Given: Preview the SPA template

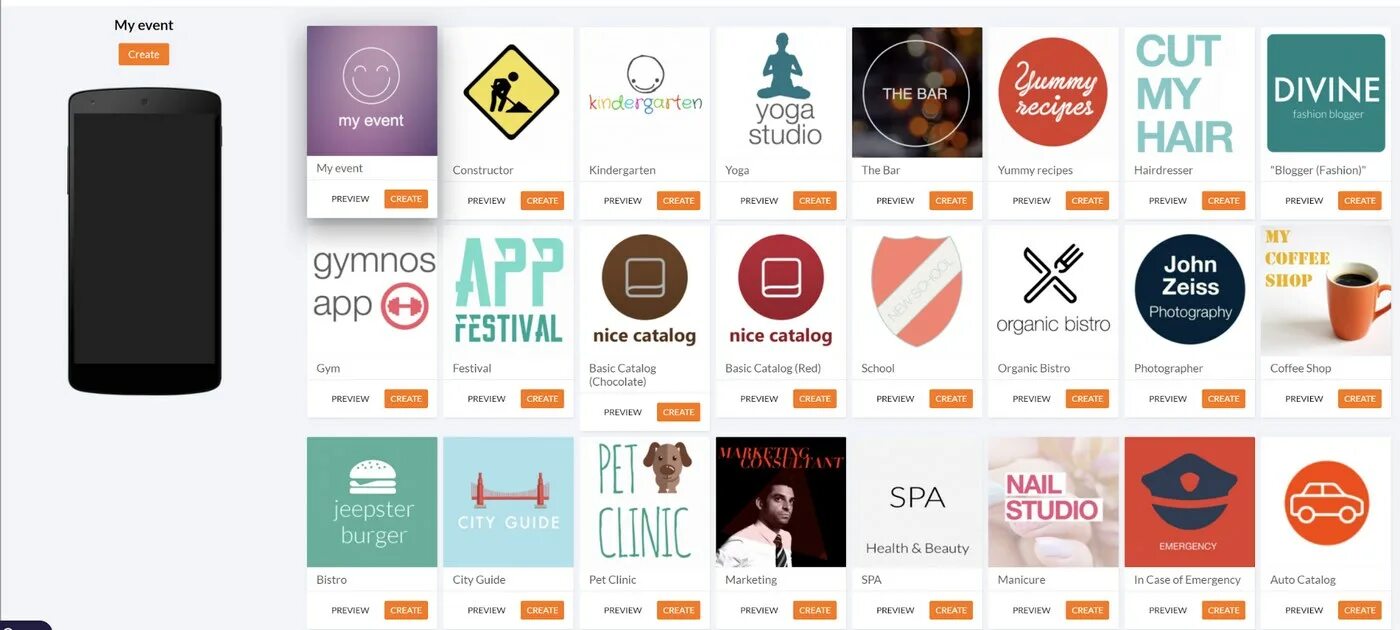Looking at the screenshot, I should click(x=895, y=610).
